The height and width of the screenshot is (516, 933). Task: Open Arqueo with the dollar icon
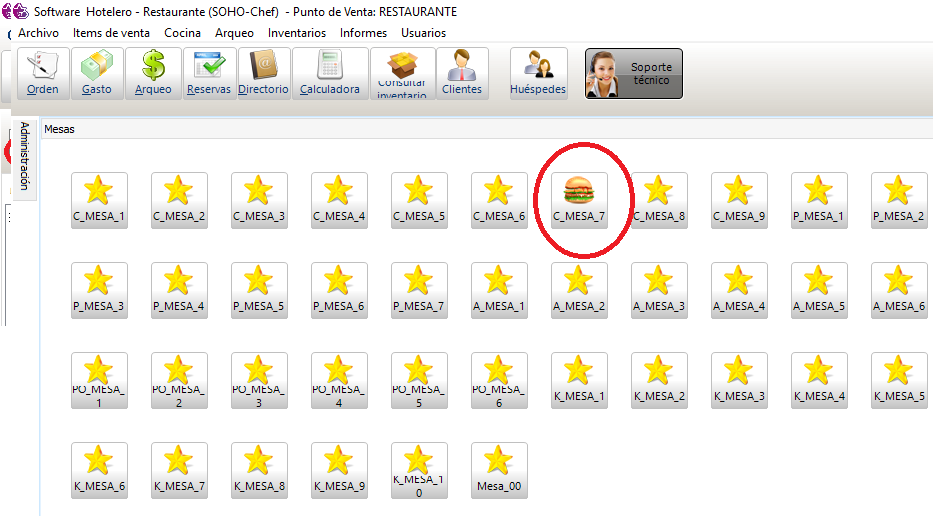pos(154,74)
